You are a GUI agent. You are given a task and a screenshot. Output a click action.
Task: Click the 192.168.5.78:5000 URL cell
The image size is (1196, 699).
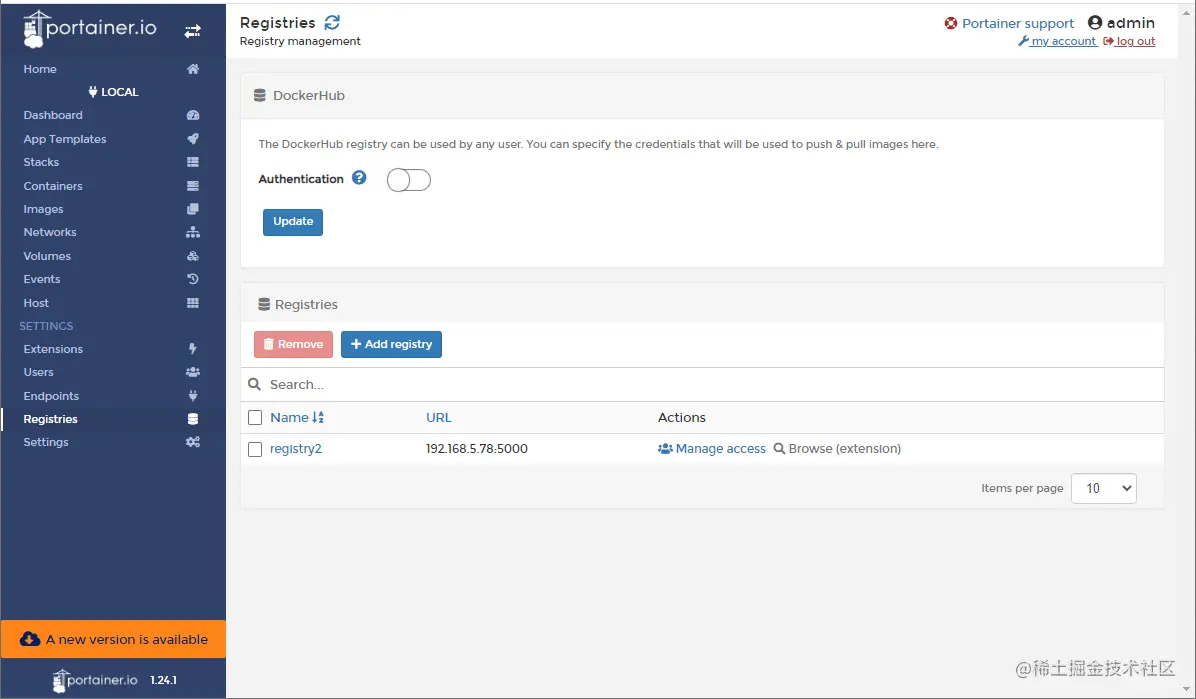[x=477, y=449]
